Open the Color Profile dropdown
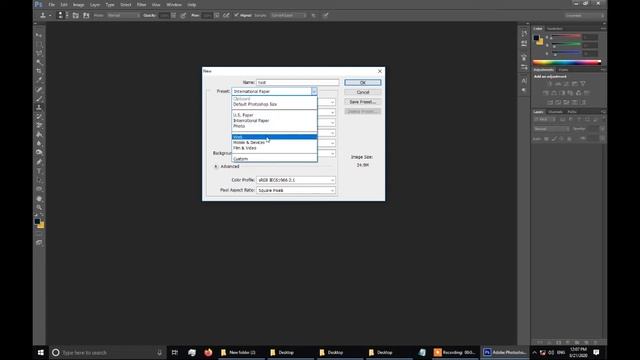Viewport: 640px width, 360px height. click(x=296, y=180)
